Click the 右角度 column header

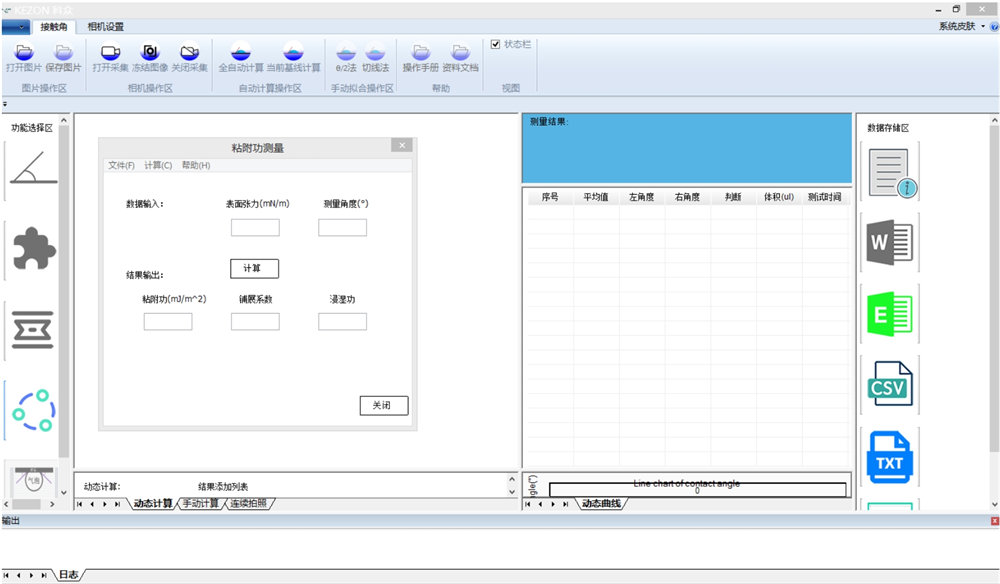688,197
